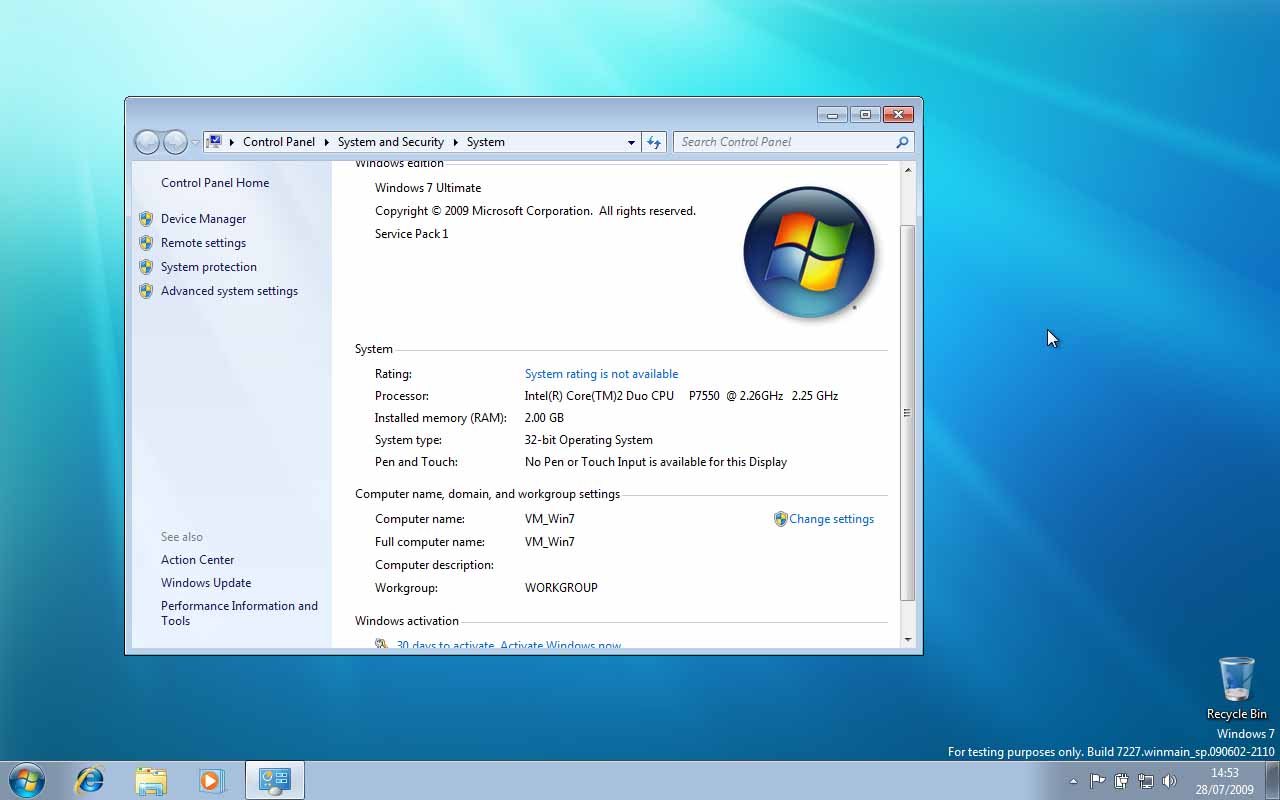Viewport: 1280px width, 800px height.
Task: Click the Search Control Panel field
Action: (x=785, y=142)
